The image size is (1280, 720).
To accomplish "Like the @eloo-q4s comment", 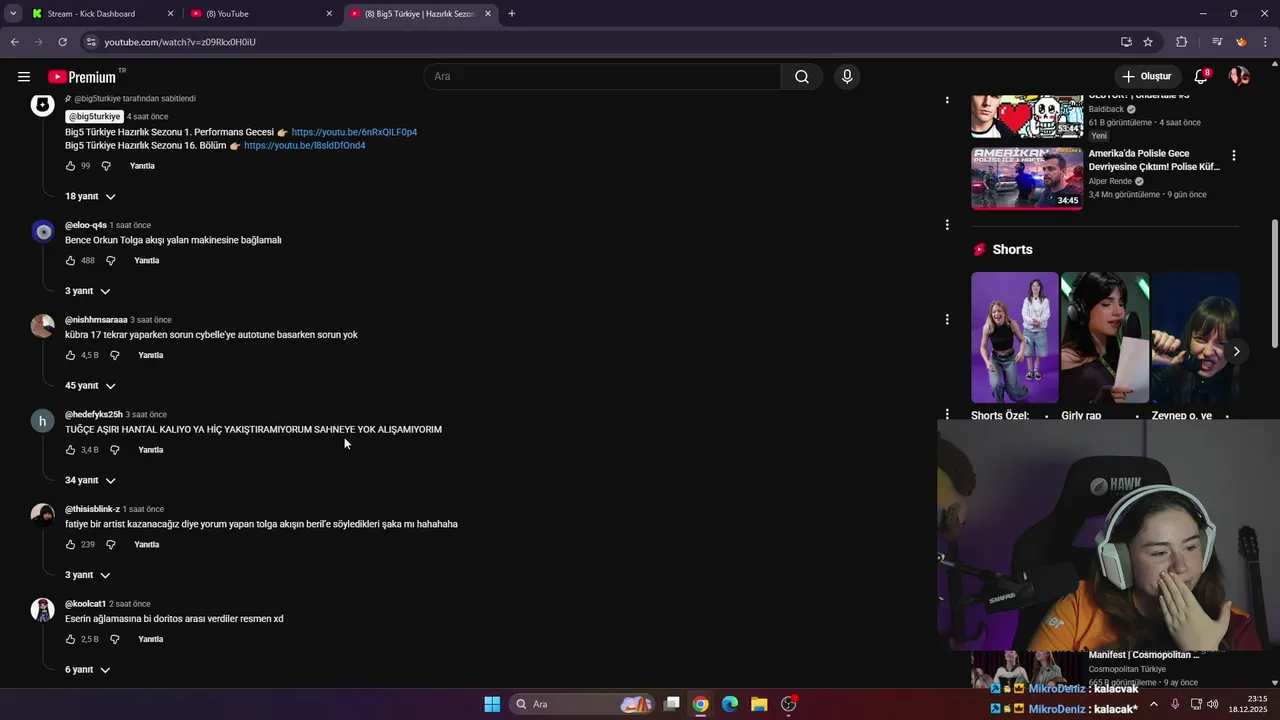I will pos(70,261).
